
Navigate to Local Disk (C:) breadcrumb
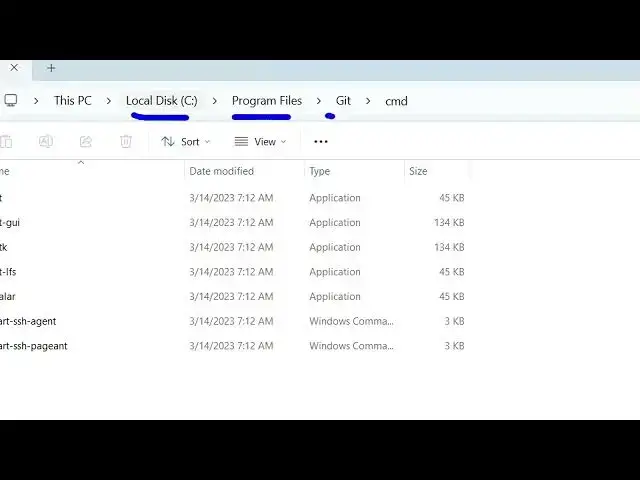(x=162, y=101)
